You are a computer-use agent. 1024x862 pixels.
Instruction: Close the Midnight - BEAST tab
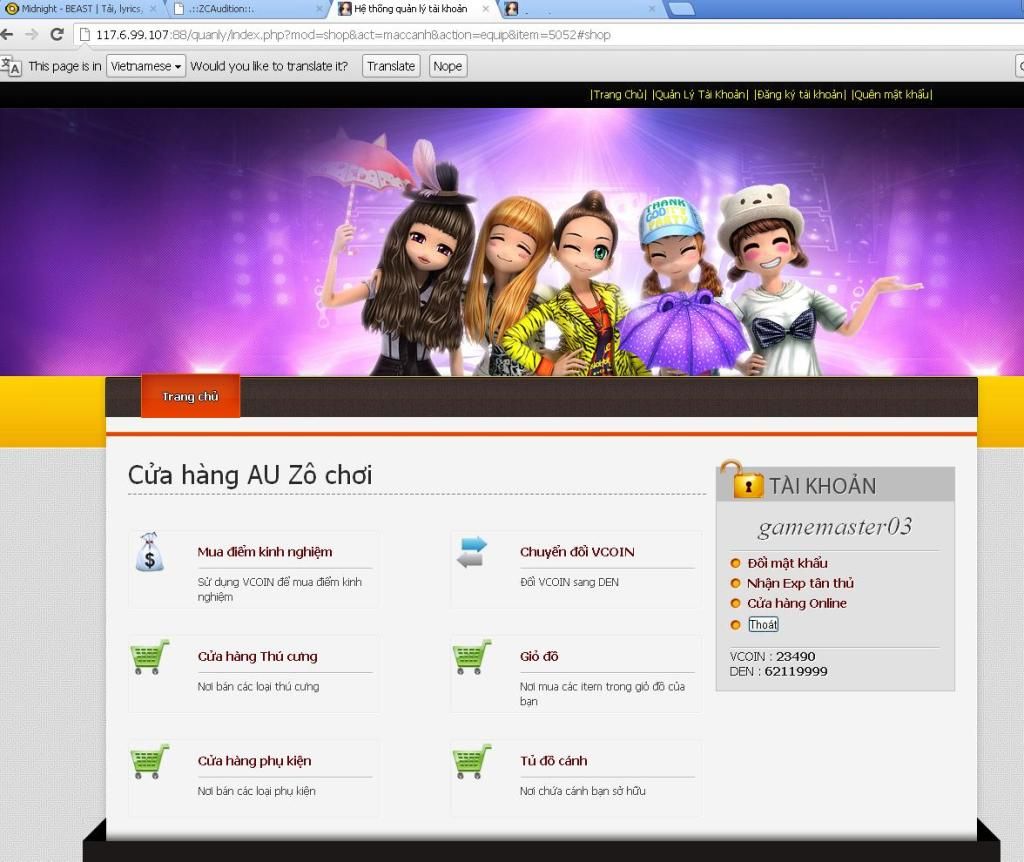(x=153, y=8)
